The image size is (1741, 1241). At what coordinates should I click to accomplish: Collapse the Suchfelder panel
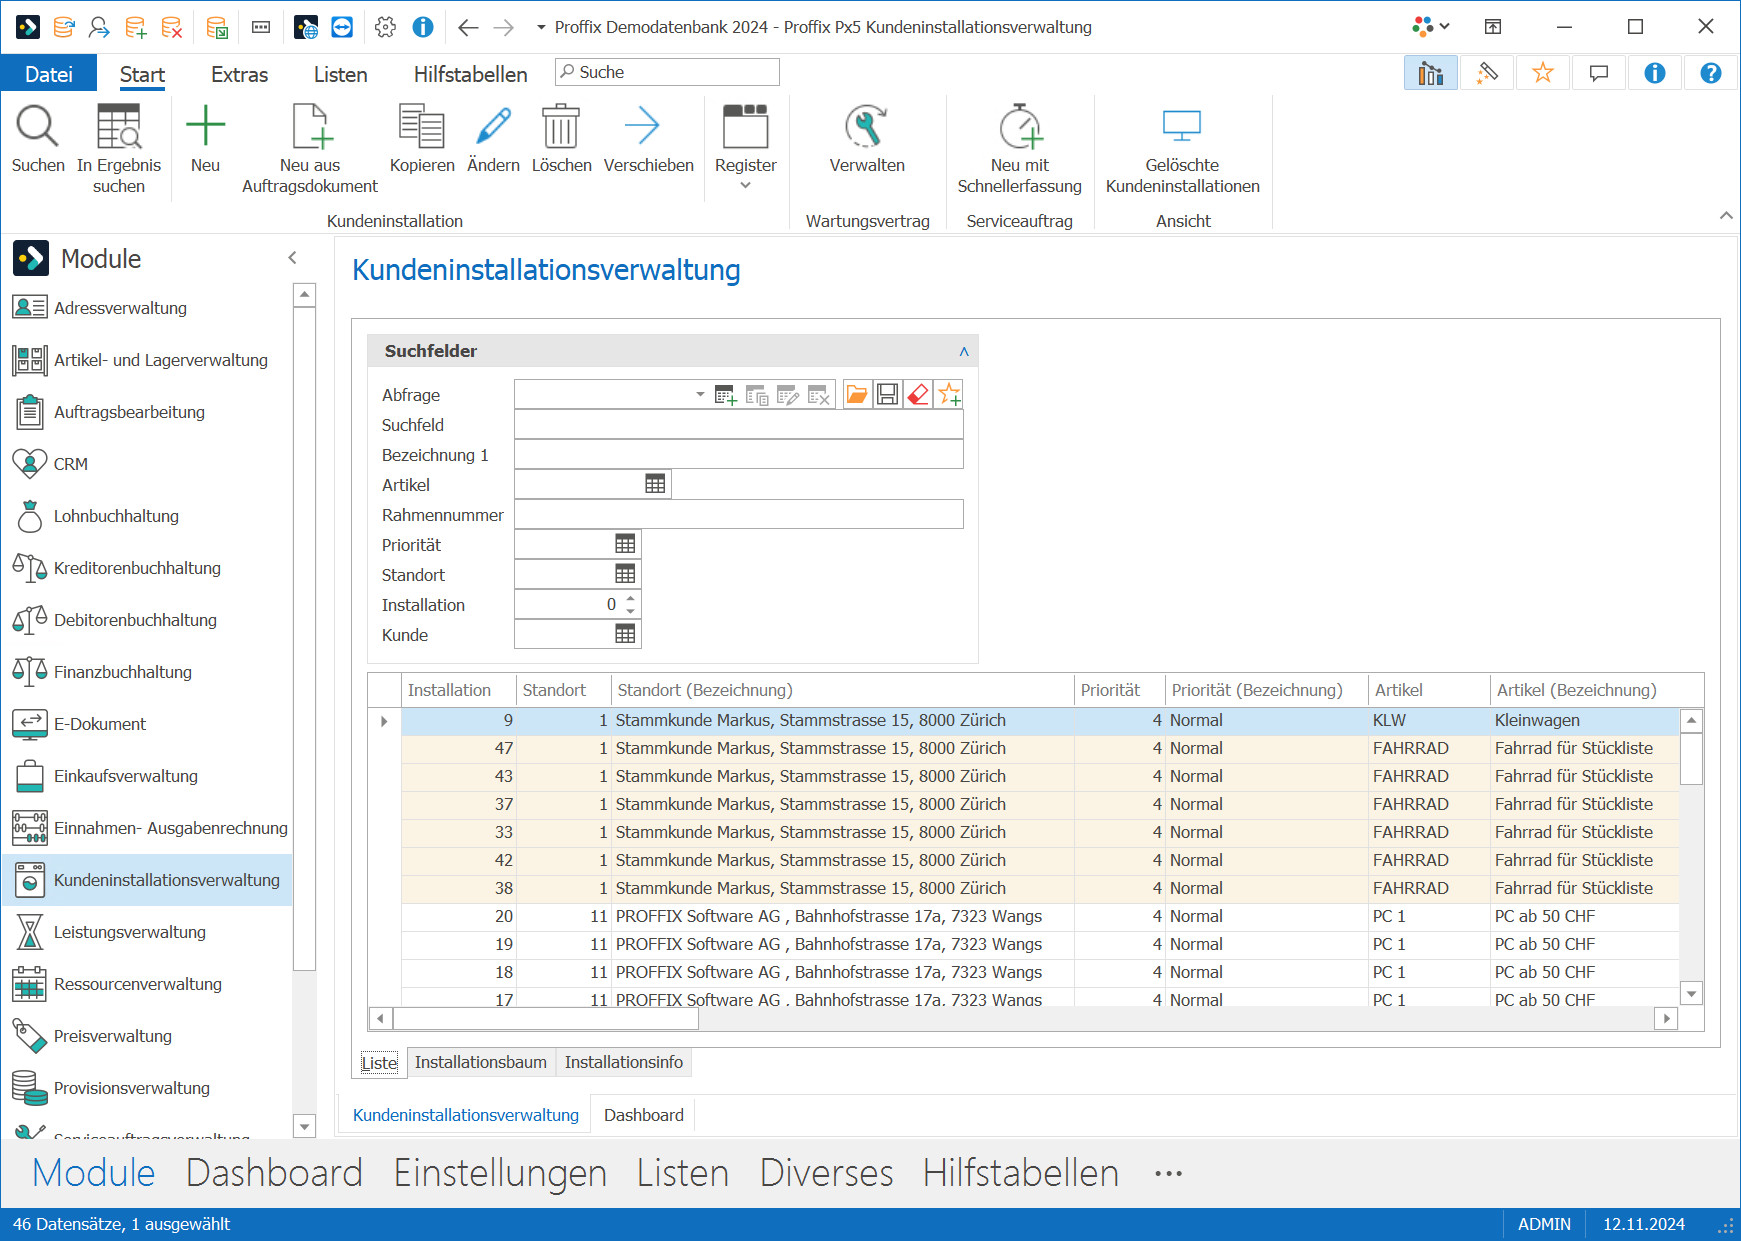coord(964,351)
